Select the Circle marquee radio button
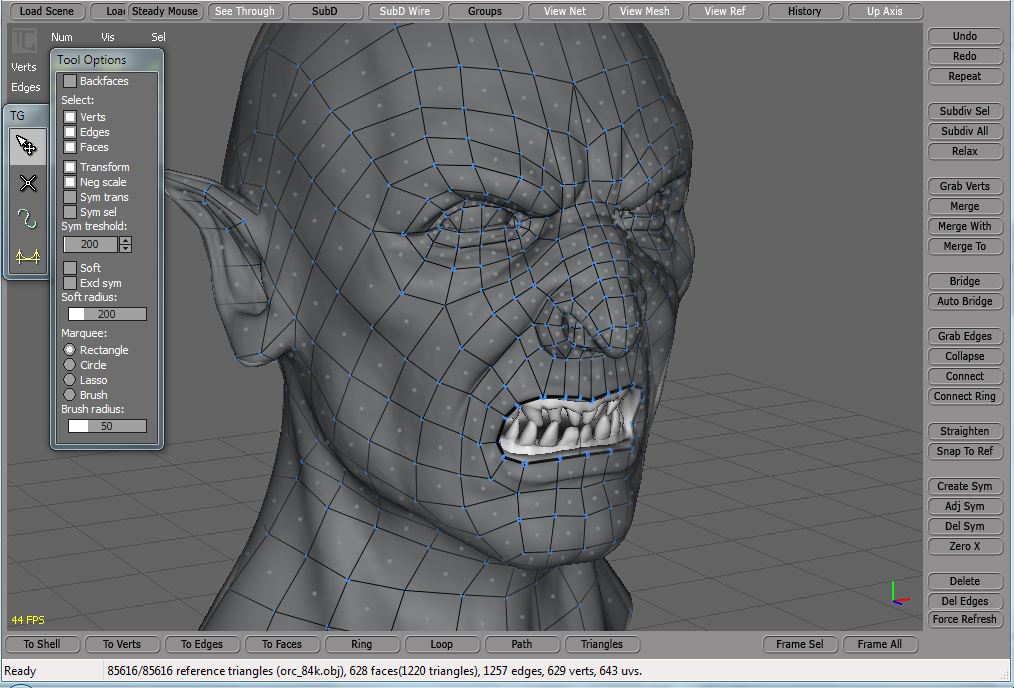This screenshot has width=1014, height=688. (x=70, y=365)
